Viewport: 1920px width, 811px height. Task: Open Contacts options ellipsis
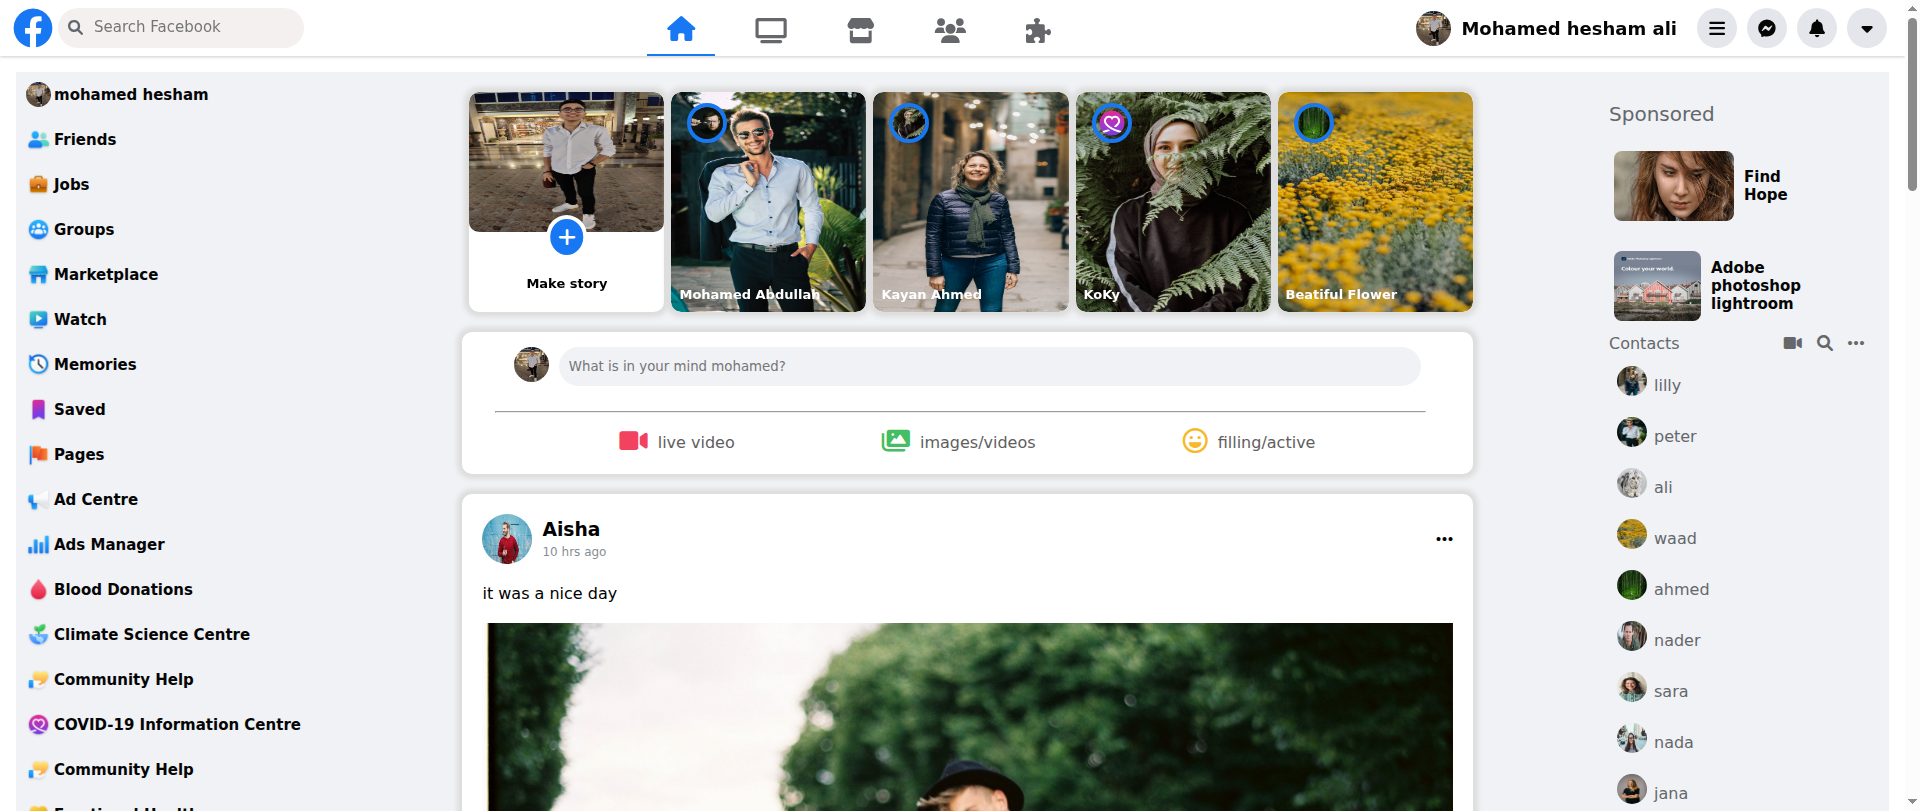pos(1856,343)
